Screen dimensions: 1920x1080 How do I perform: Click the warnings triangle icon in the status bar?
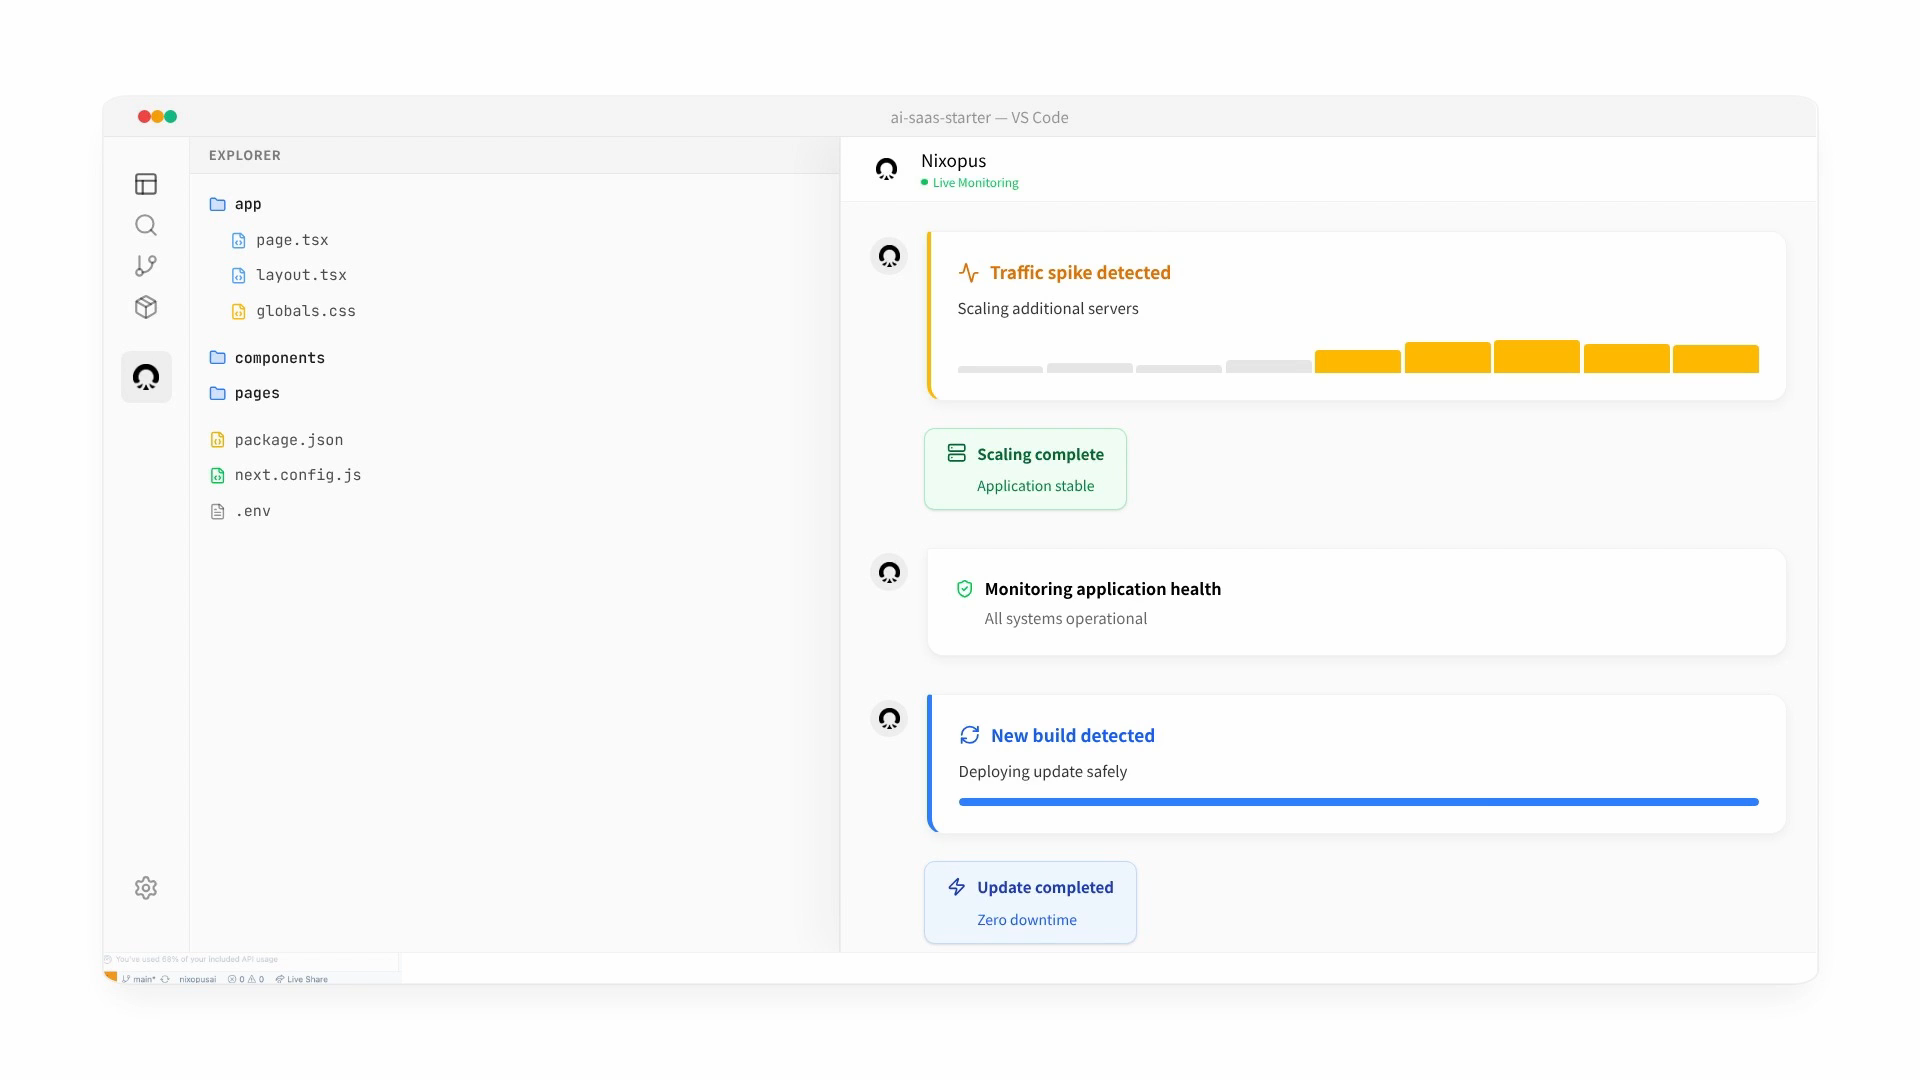click(252, 979)
